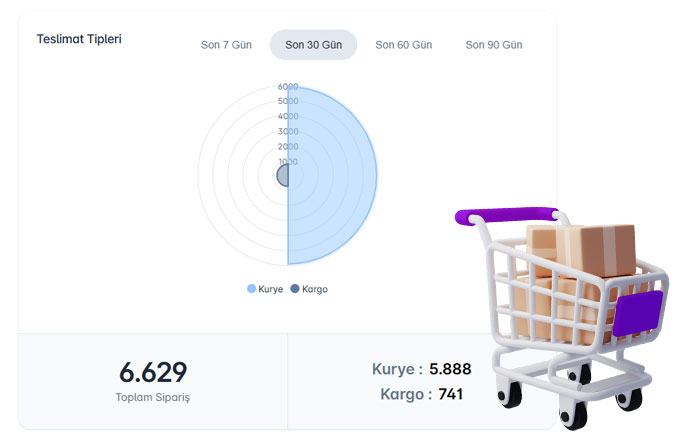Click the 6.629 total orders number
This screenshot has width=685, height=440.
pyautogui.click(x=153, y=372)
